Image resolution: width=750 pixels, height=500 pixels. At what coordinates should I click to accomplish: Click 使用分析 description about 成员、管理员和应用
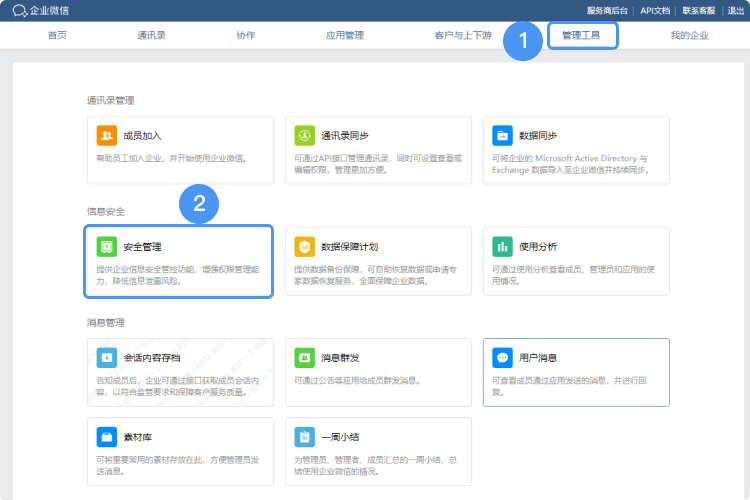pos(574,275)
